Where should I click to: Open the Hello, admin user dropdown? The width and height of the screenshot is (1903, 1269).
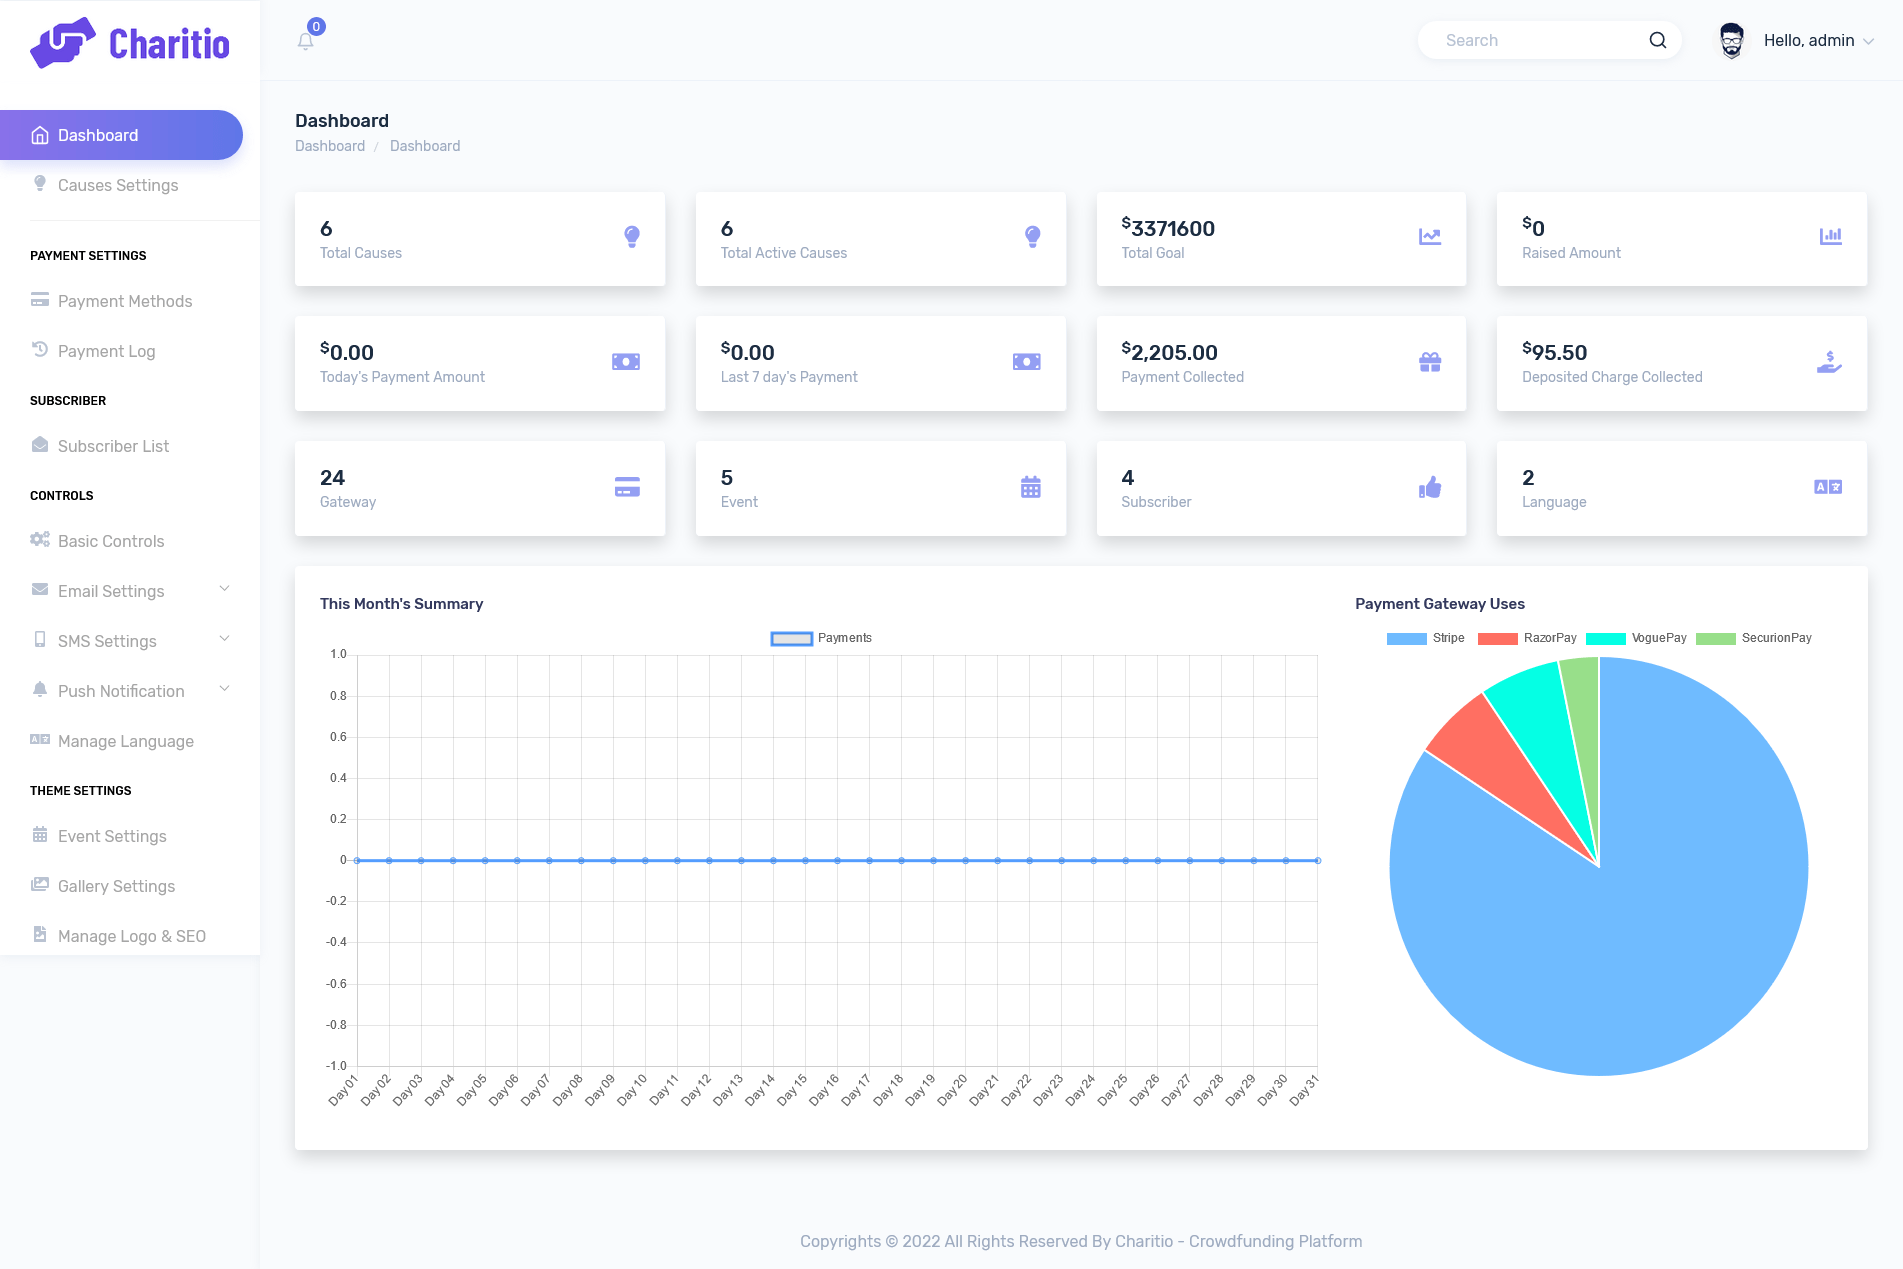1817,41
